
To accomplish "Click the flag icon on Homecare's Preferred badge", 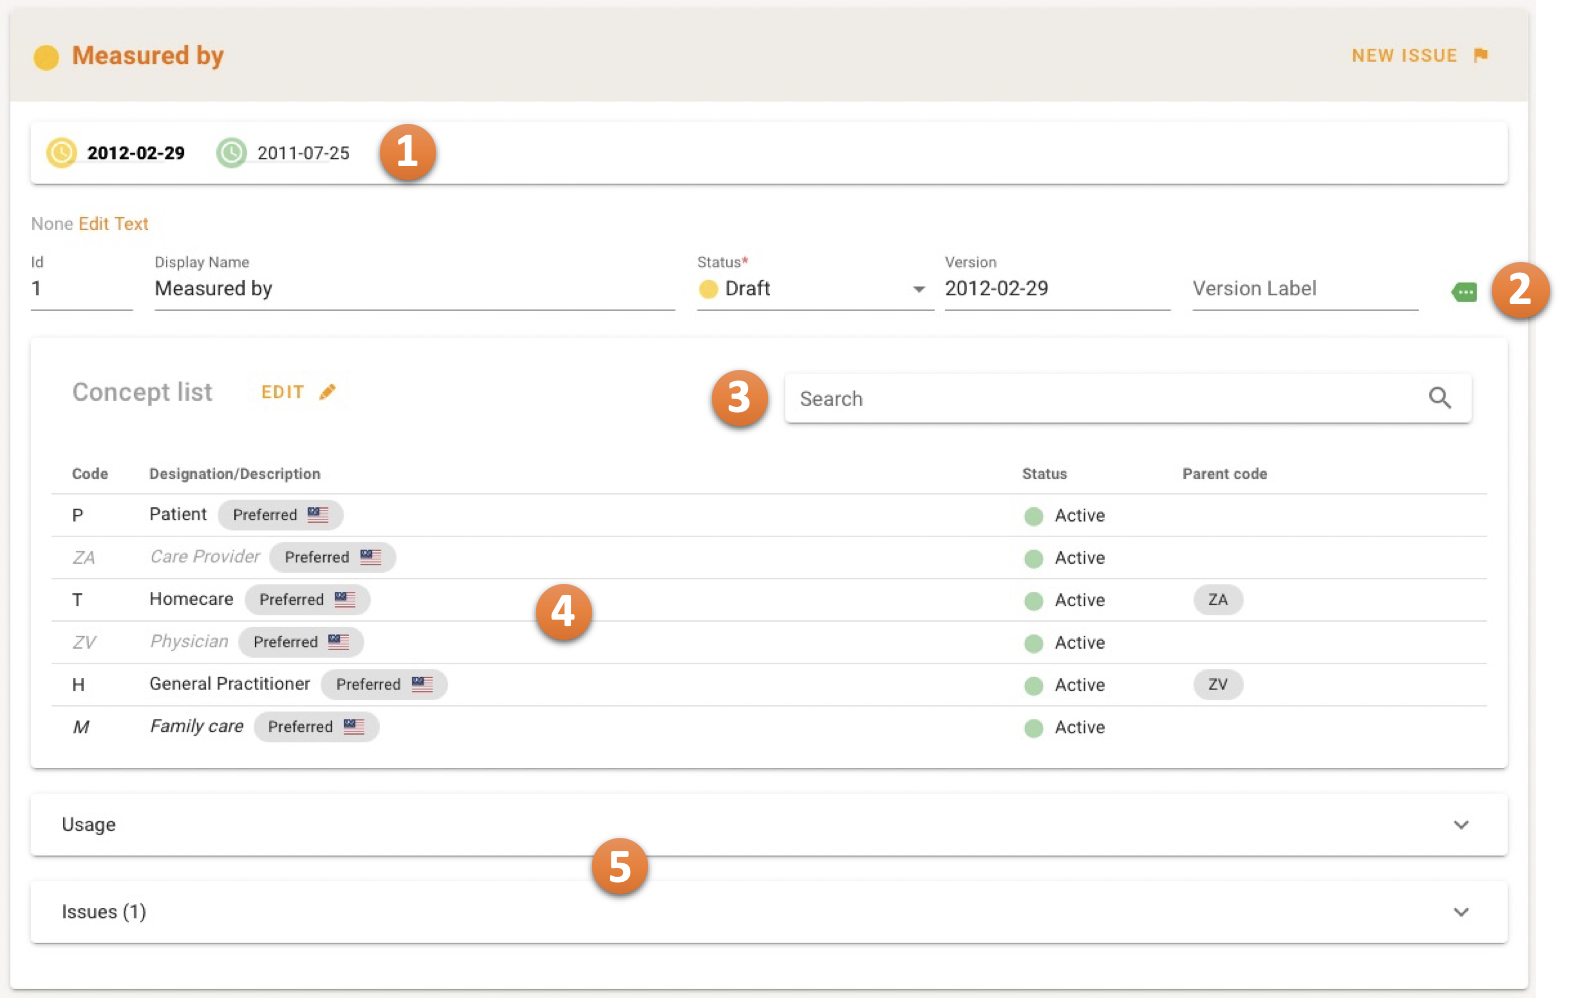I will click(x=345, y=600).
